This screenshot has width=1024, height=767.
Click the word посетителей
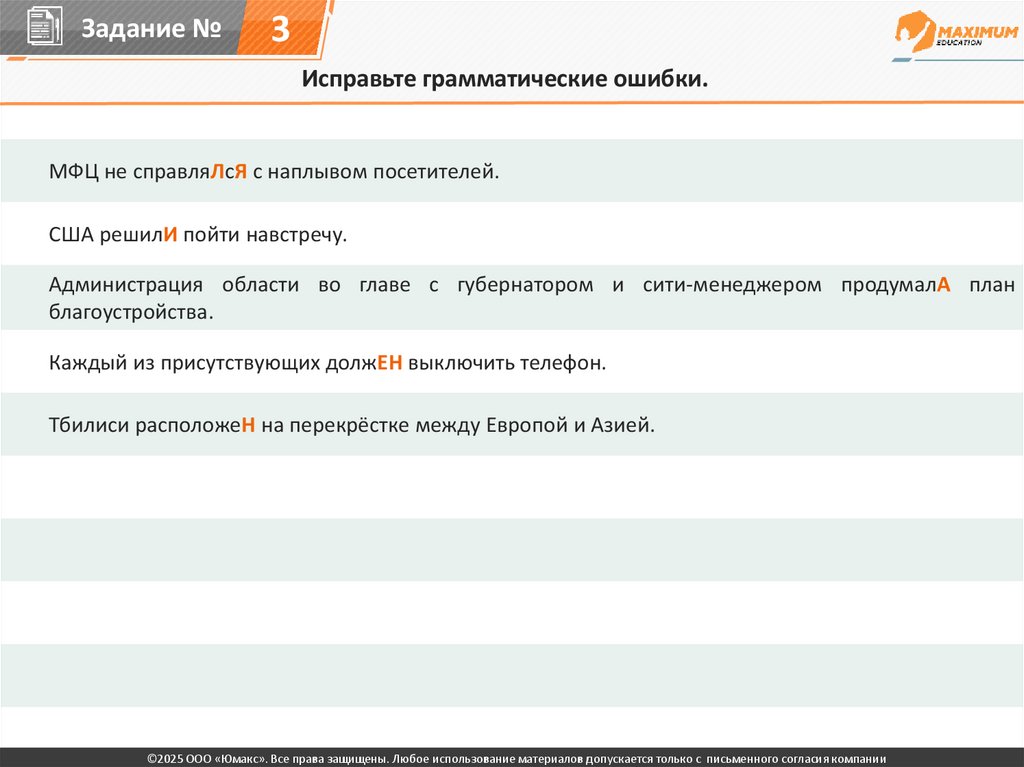[436, 172]
